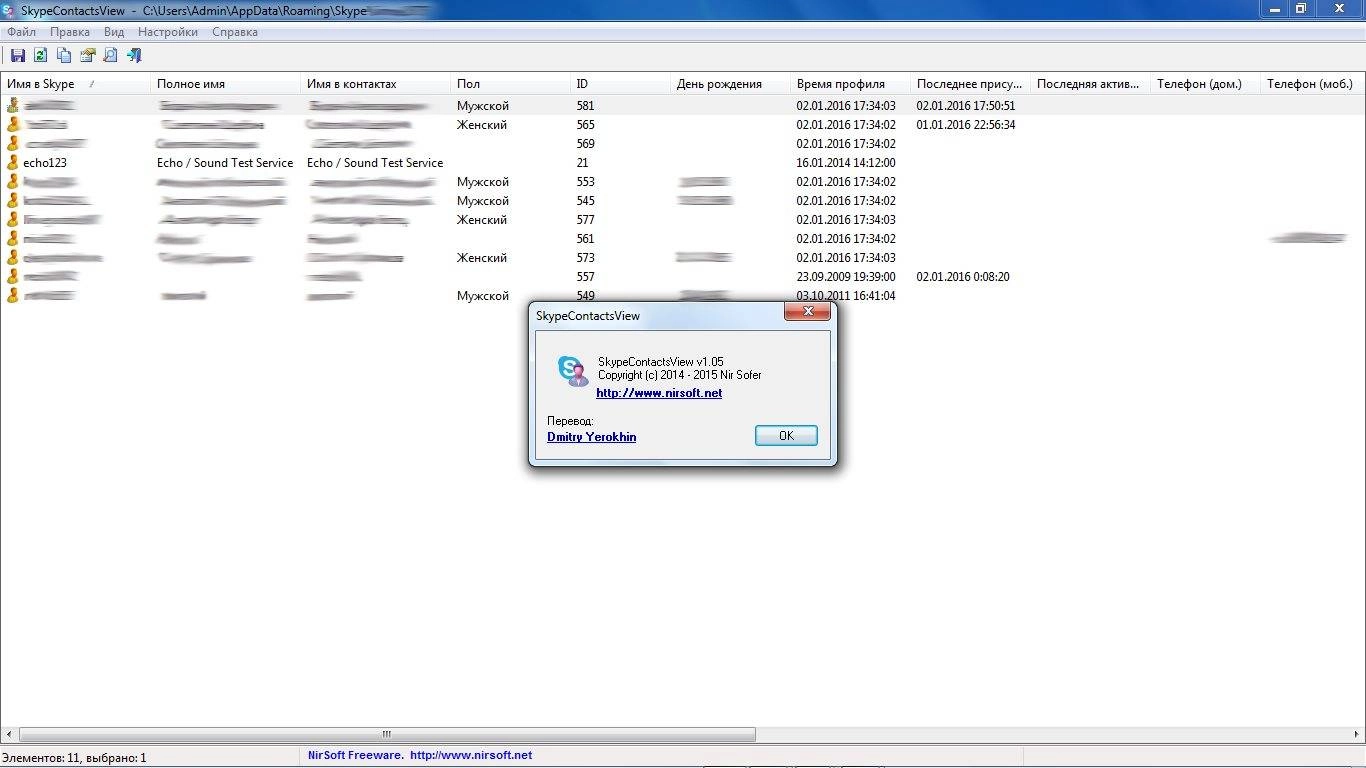The image size is (1366, 768).
Task: Click last presence 01.01.2016 22:56:34
Action: pos(966,124)
